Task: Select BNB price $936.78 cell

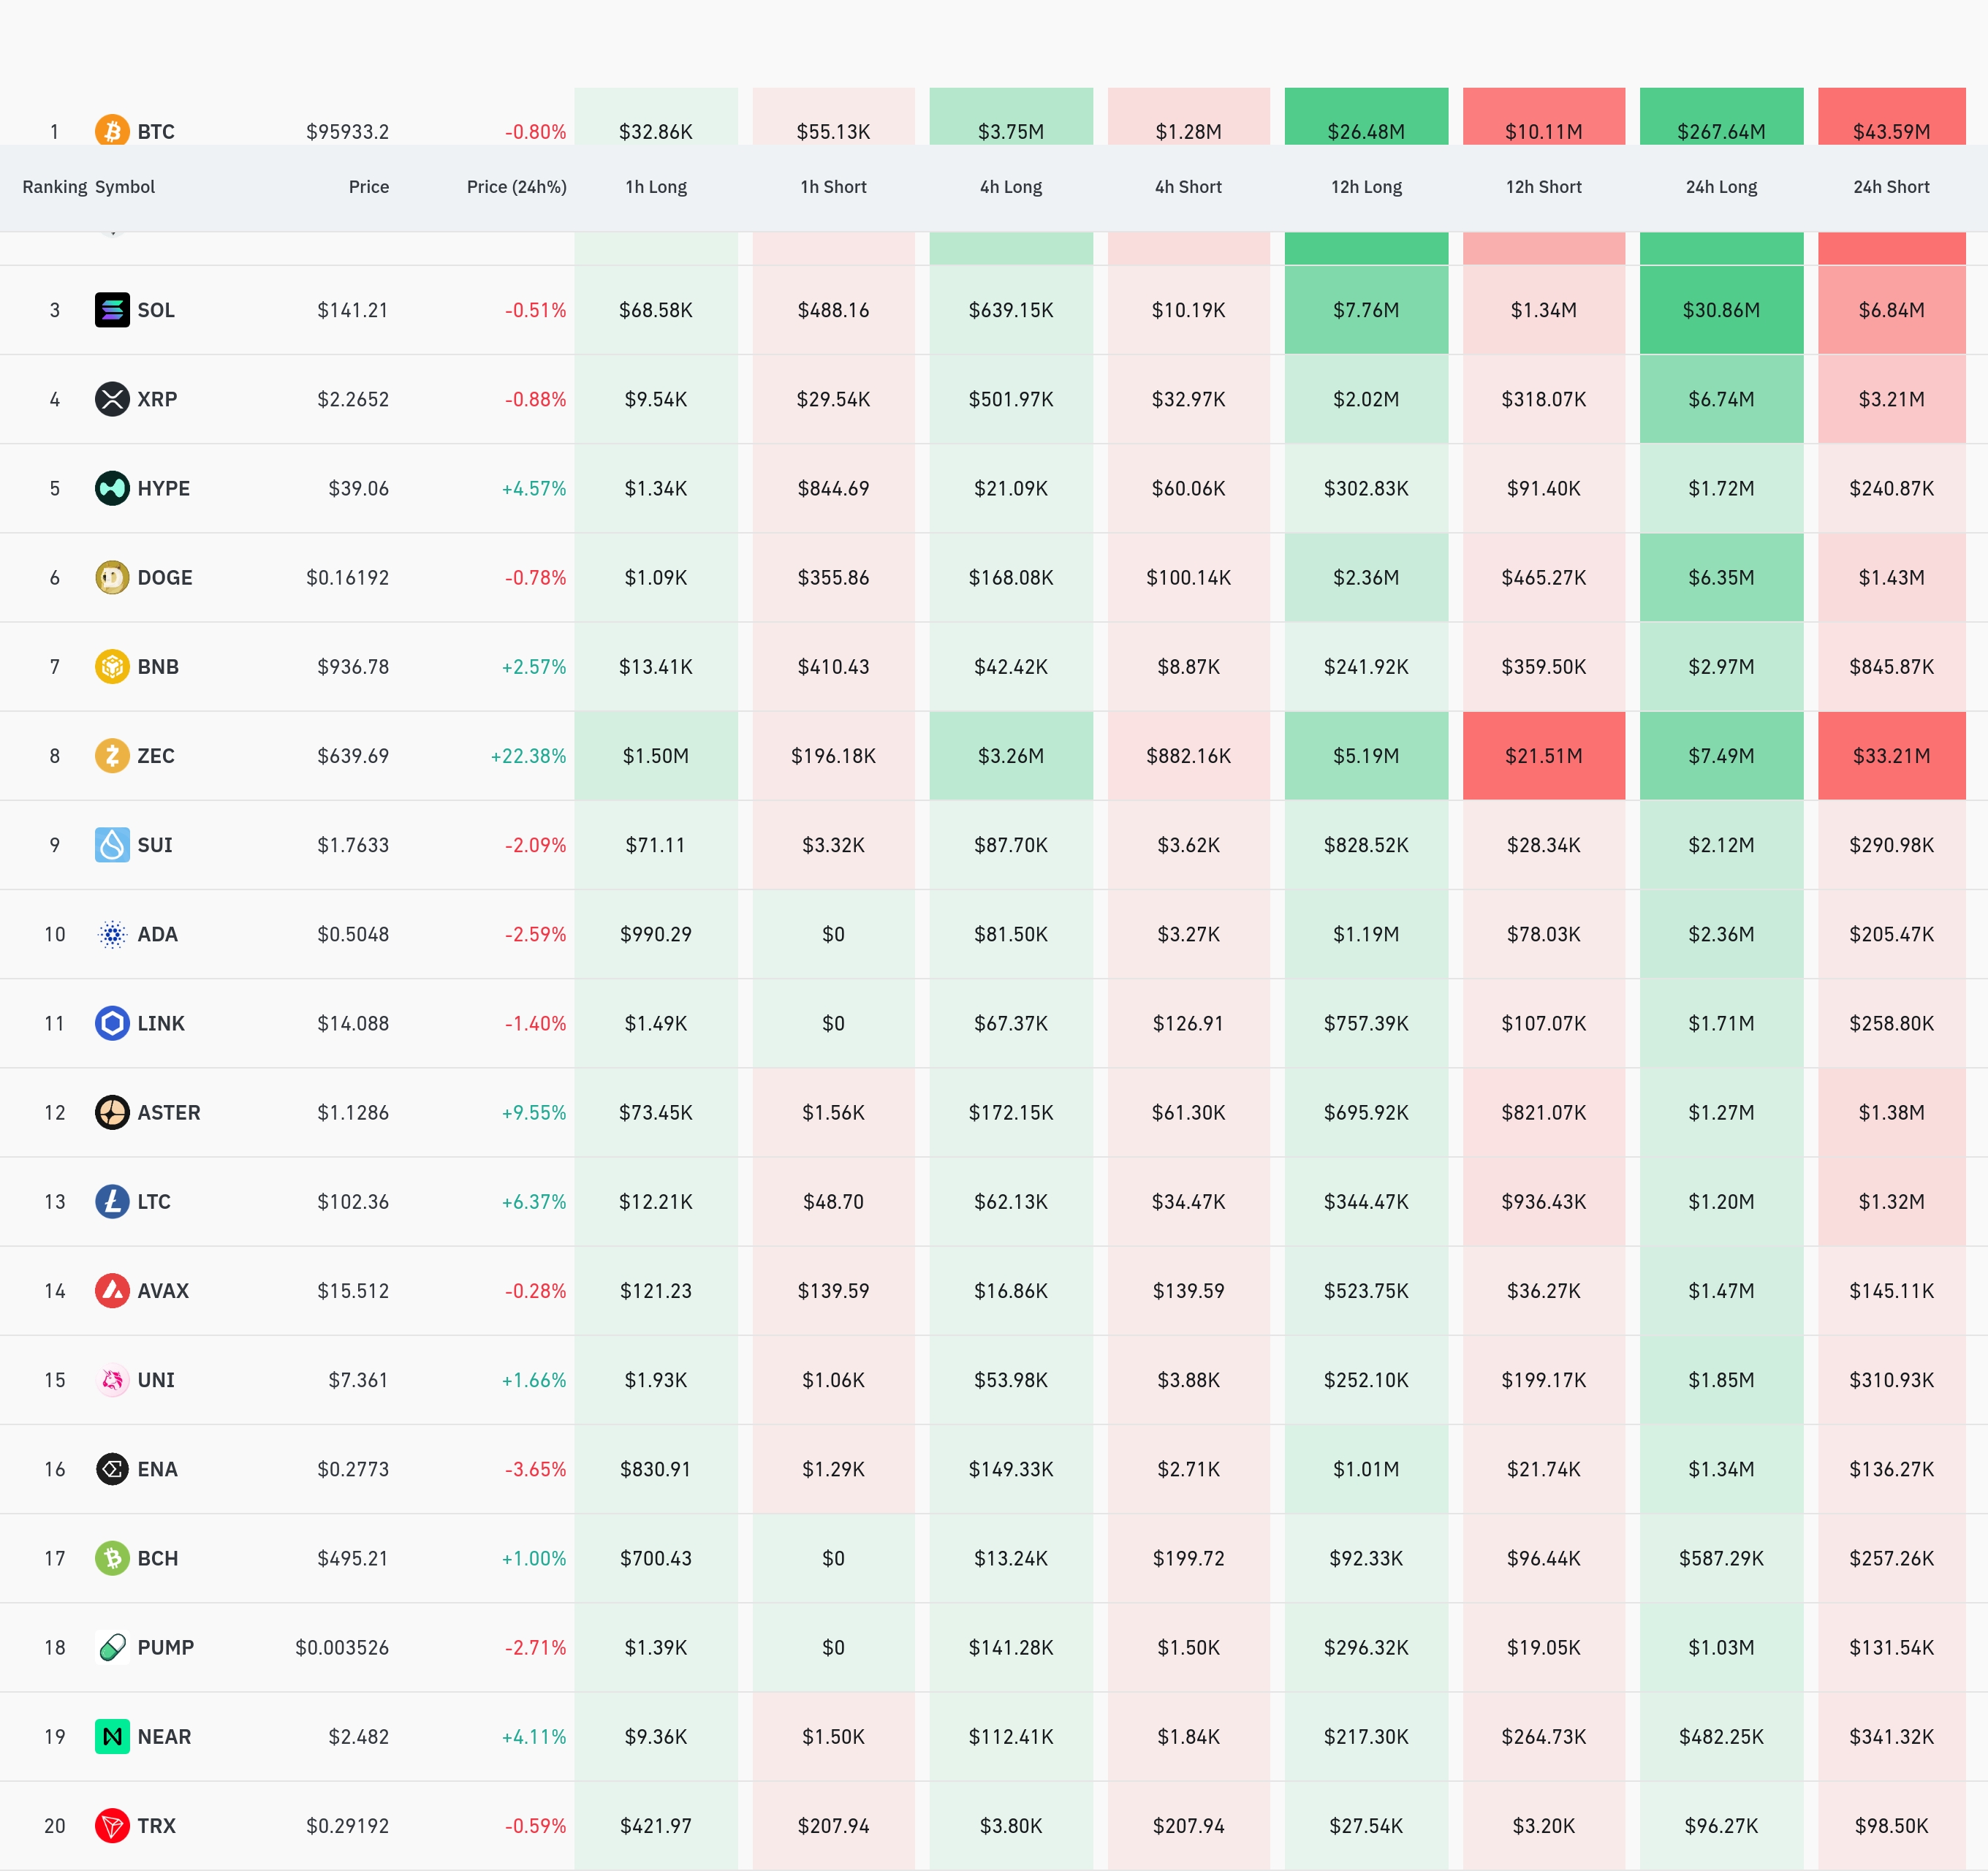Action: (x=353, y=667)
